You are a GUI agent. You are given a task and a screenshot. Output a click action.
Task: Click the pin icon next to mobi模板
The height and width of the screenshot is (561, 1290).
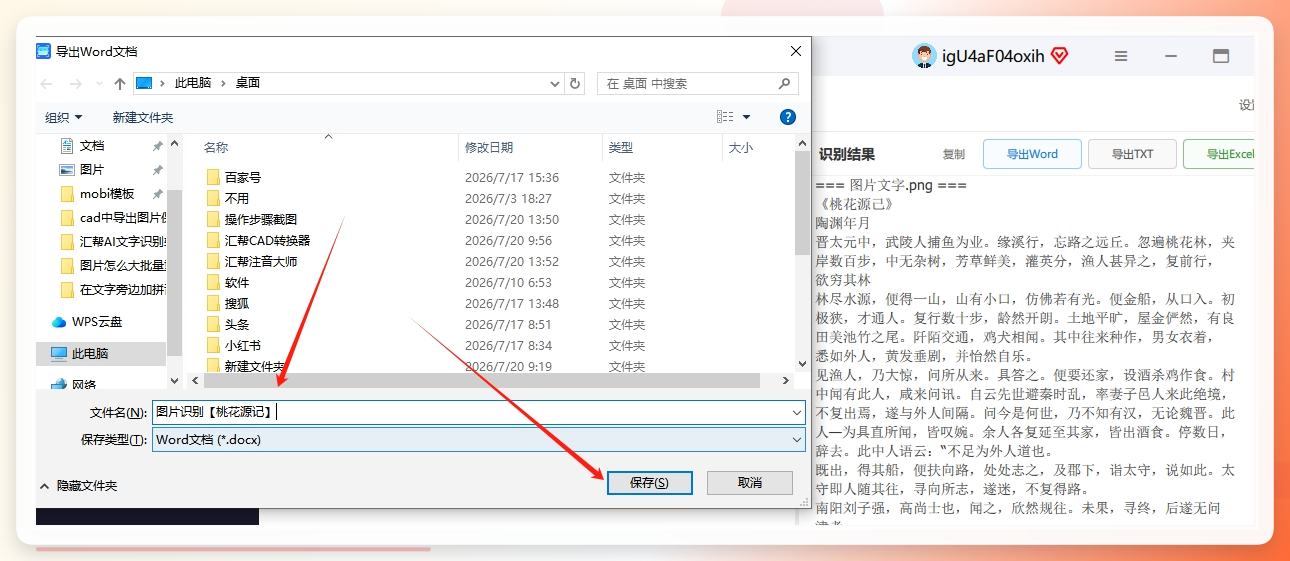157,194
